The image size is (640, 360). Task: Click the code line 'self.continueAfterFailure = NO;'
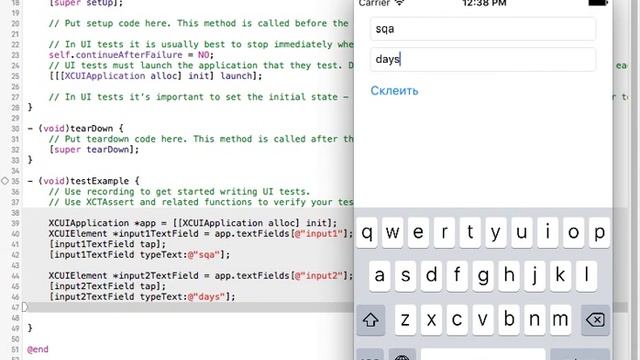coord(131,55)
